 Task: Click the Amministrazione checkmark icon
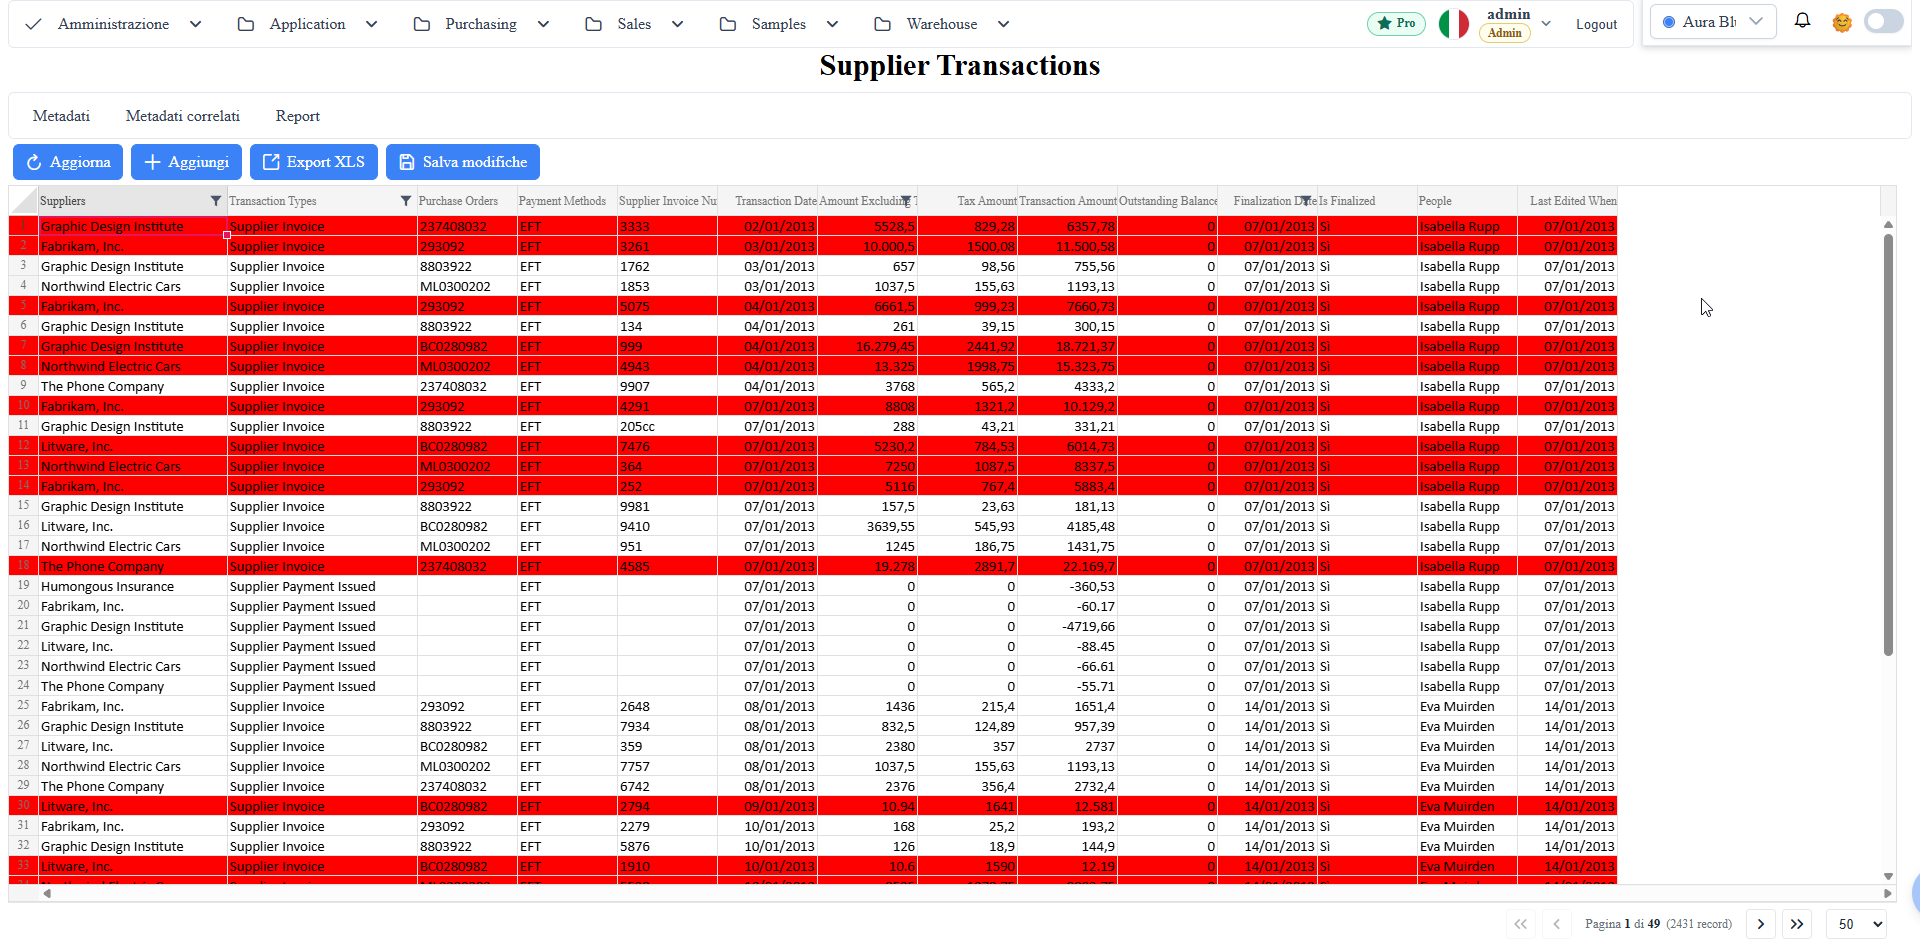click(x=33, y=24)
